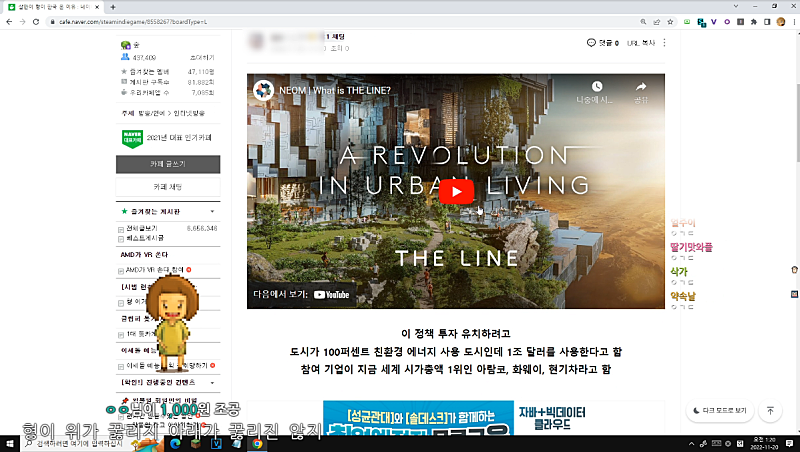The height and width of the screenshot is (452, 800).
Task: Click the comments speech bubble icon
Action: 591,43
